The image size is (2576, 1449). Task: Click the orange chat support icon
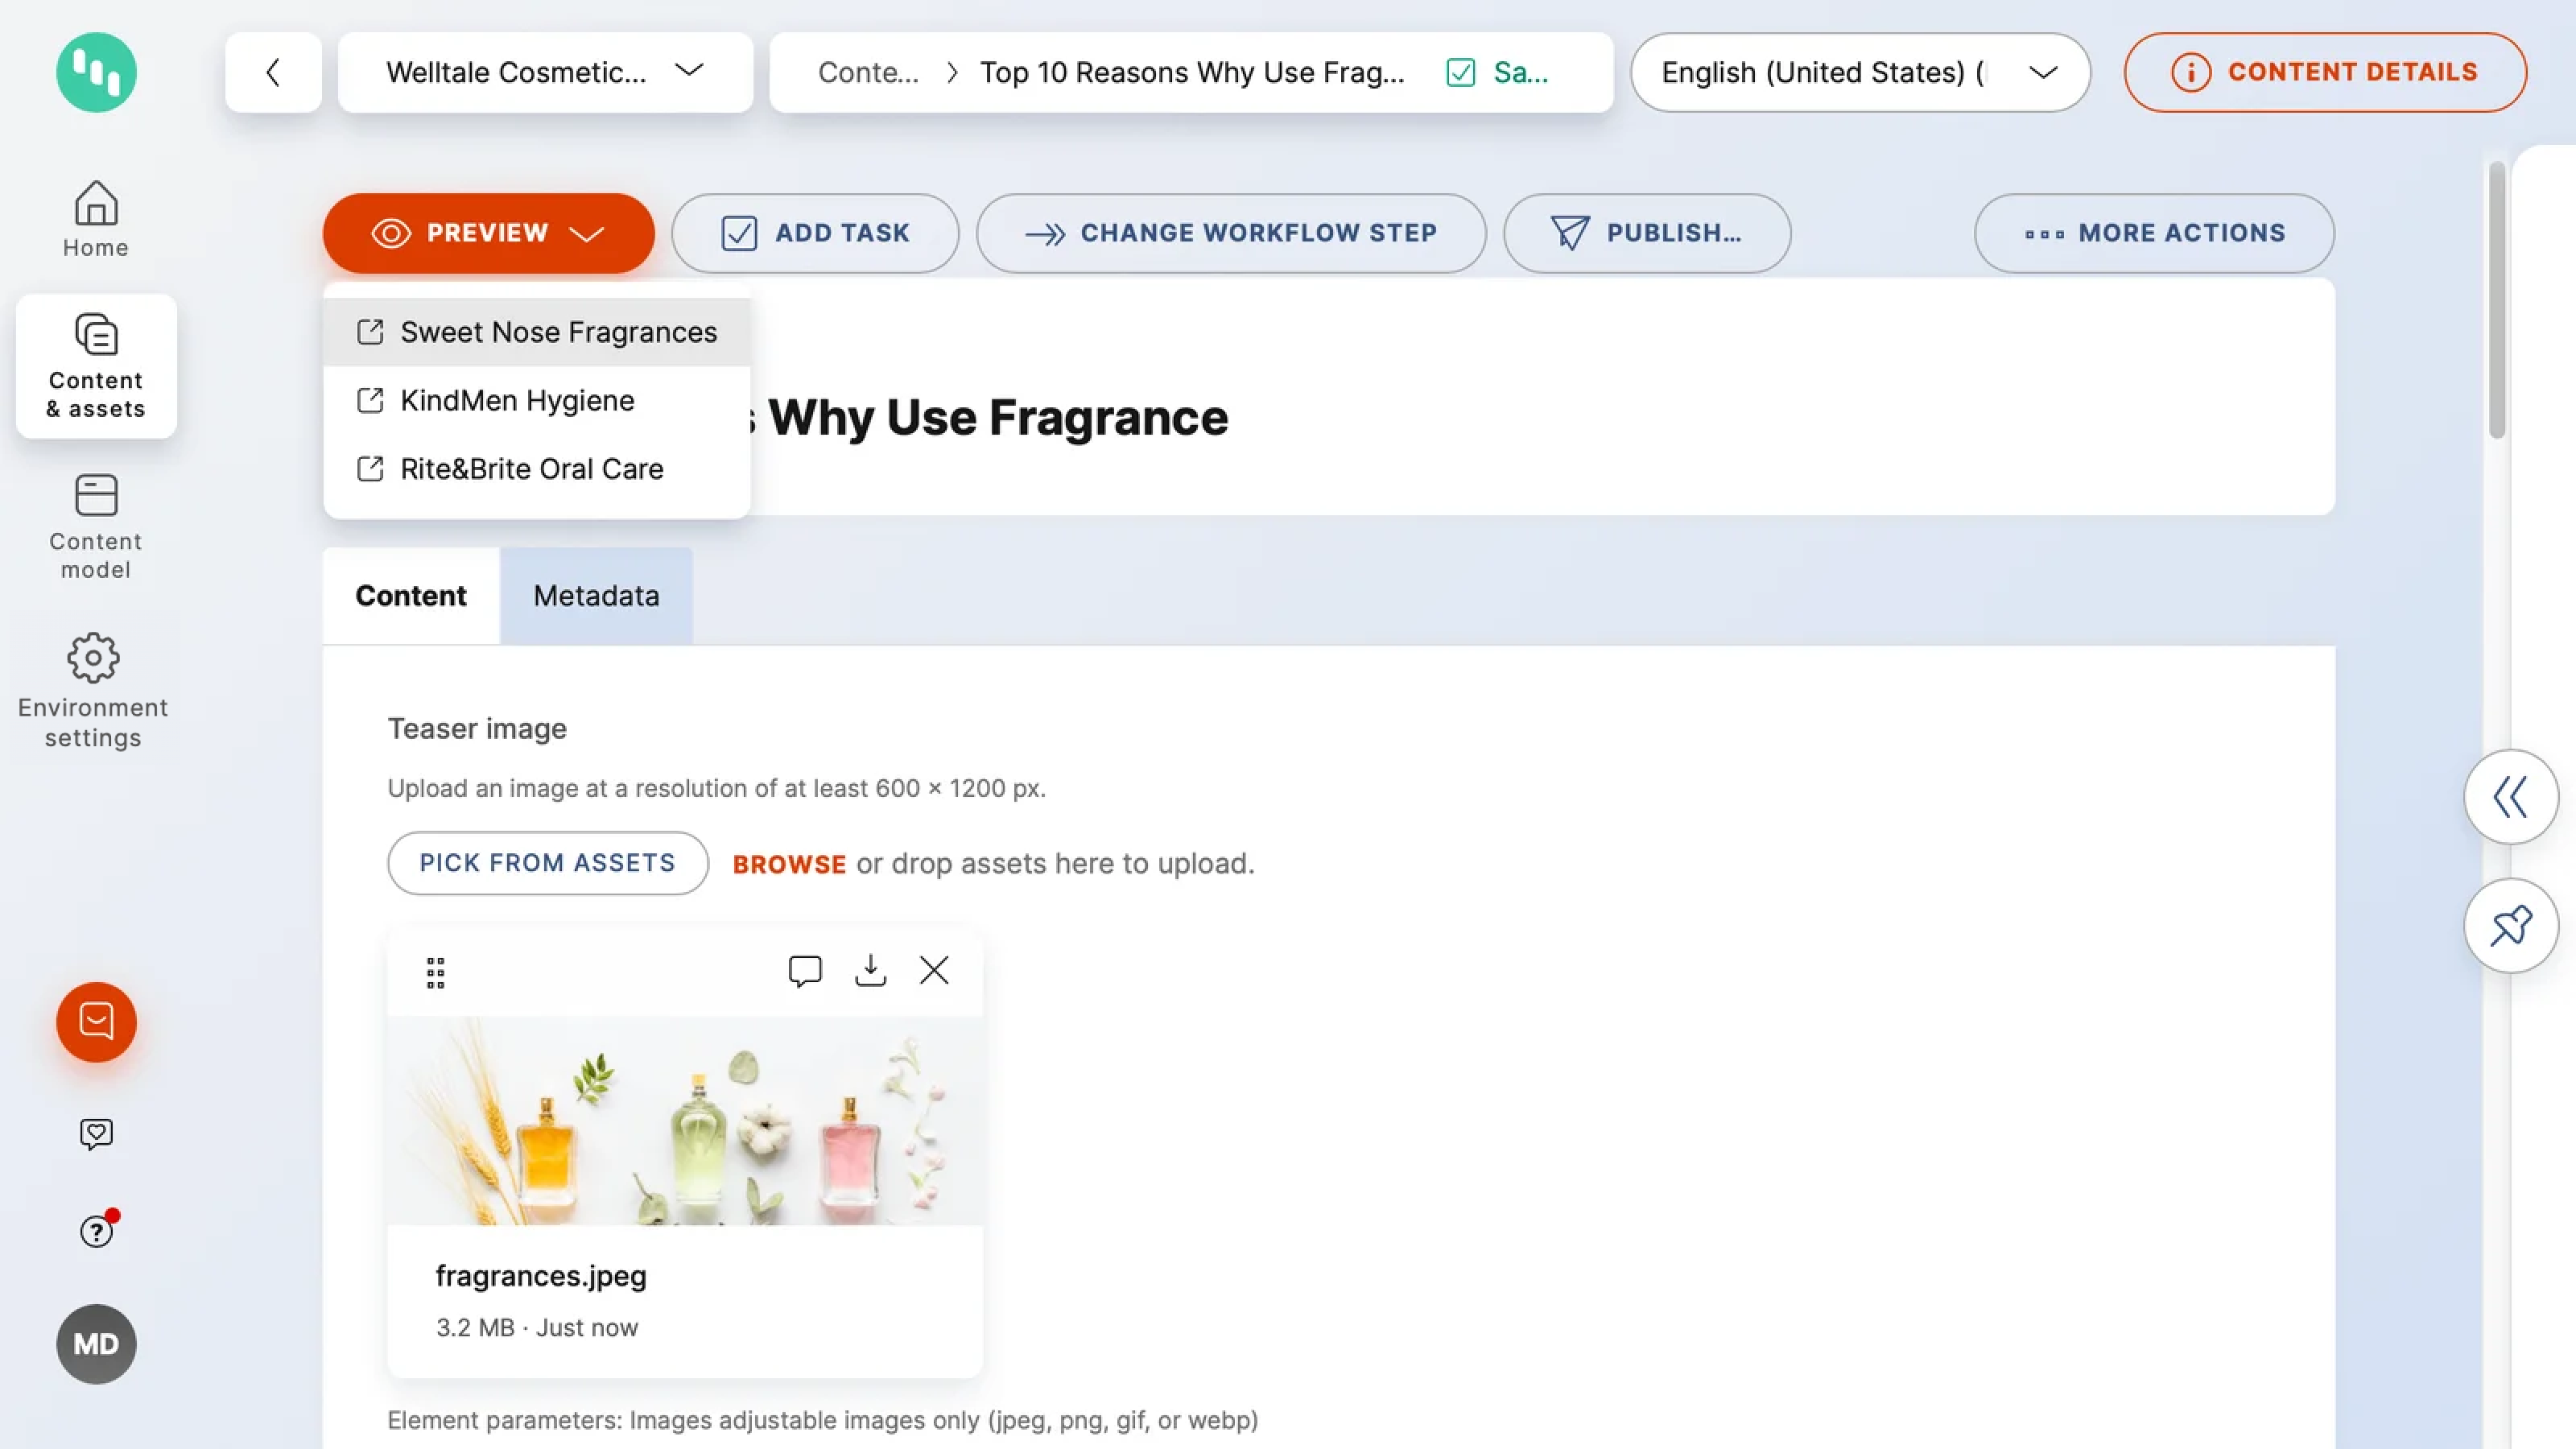tap(96, 1021)
